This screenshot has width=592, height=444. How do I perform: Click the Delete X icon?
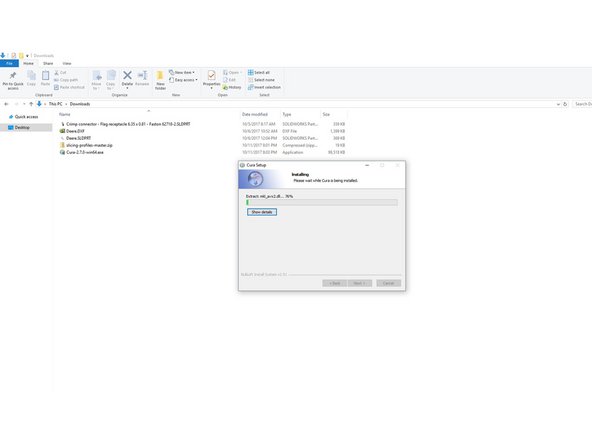[x=127, y=75]
